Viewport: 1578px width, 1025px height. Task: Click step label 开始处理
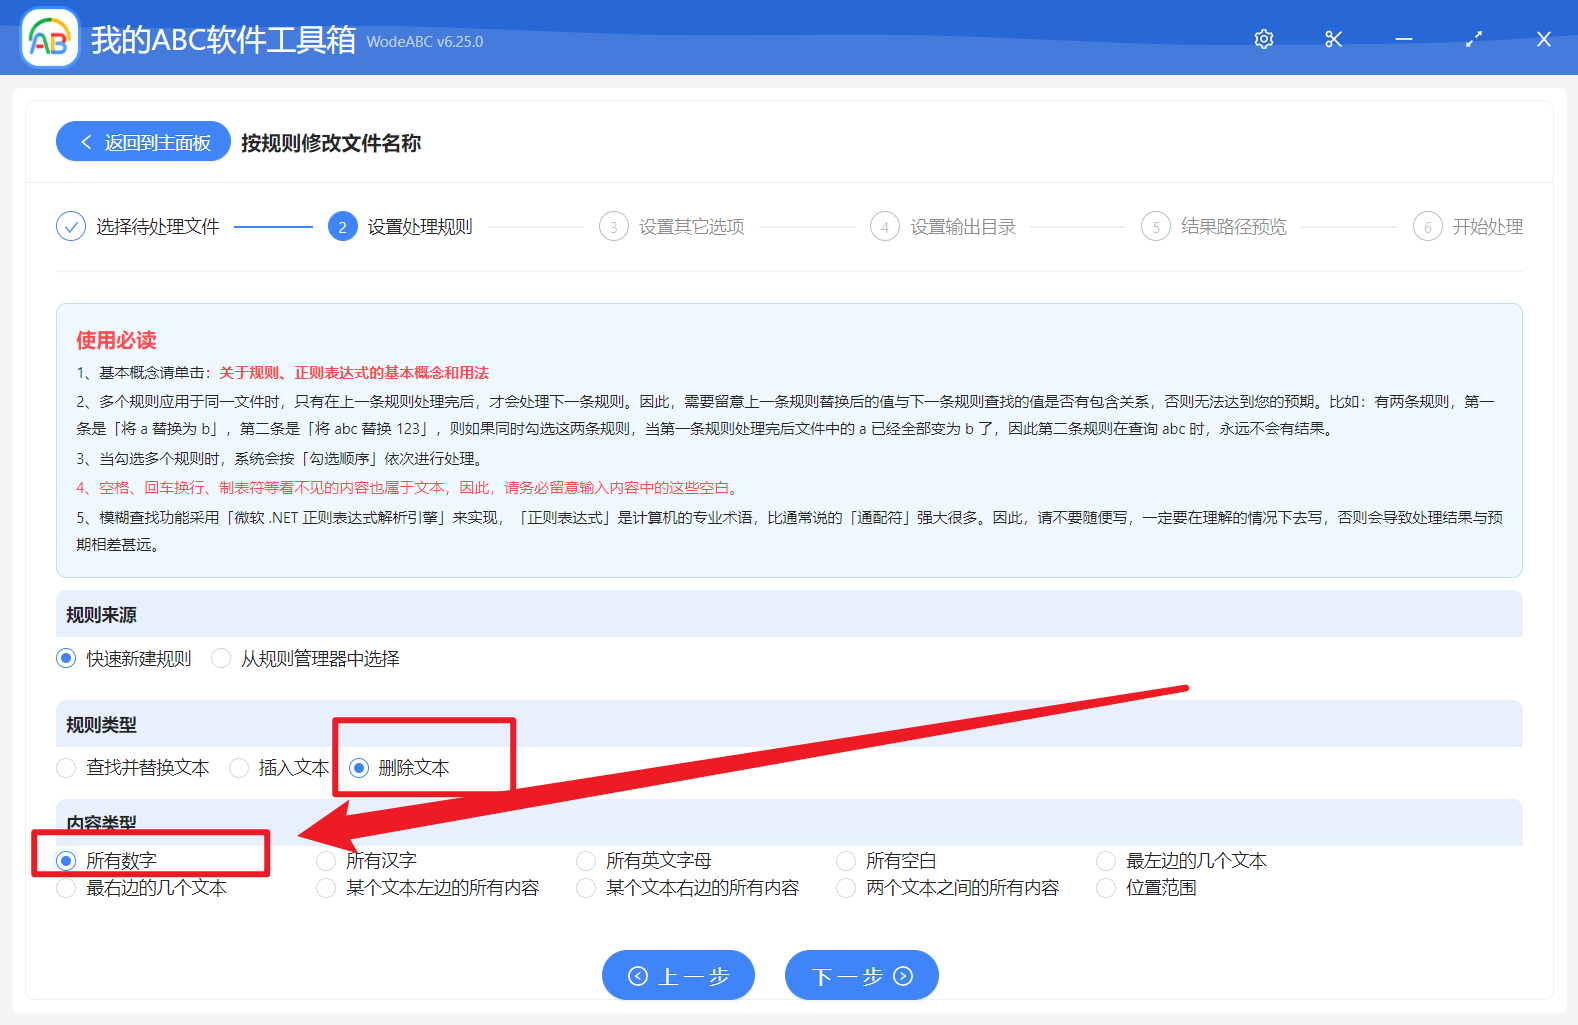click(1488, 227)
